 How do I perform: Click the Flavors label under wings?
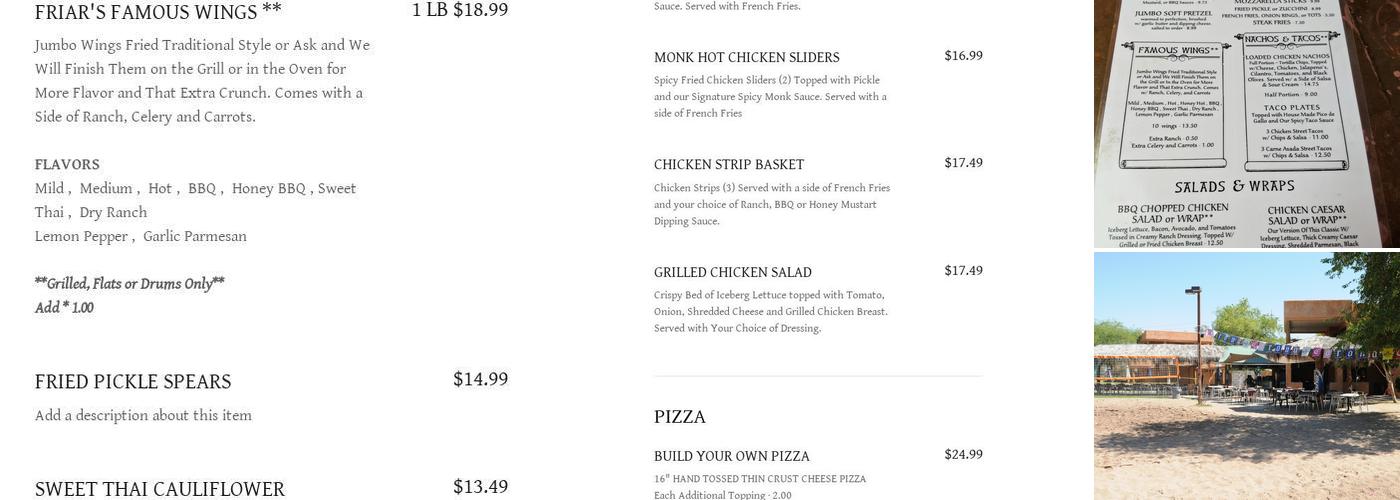point(67,165)
